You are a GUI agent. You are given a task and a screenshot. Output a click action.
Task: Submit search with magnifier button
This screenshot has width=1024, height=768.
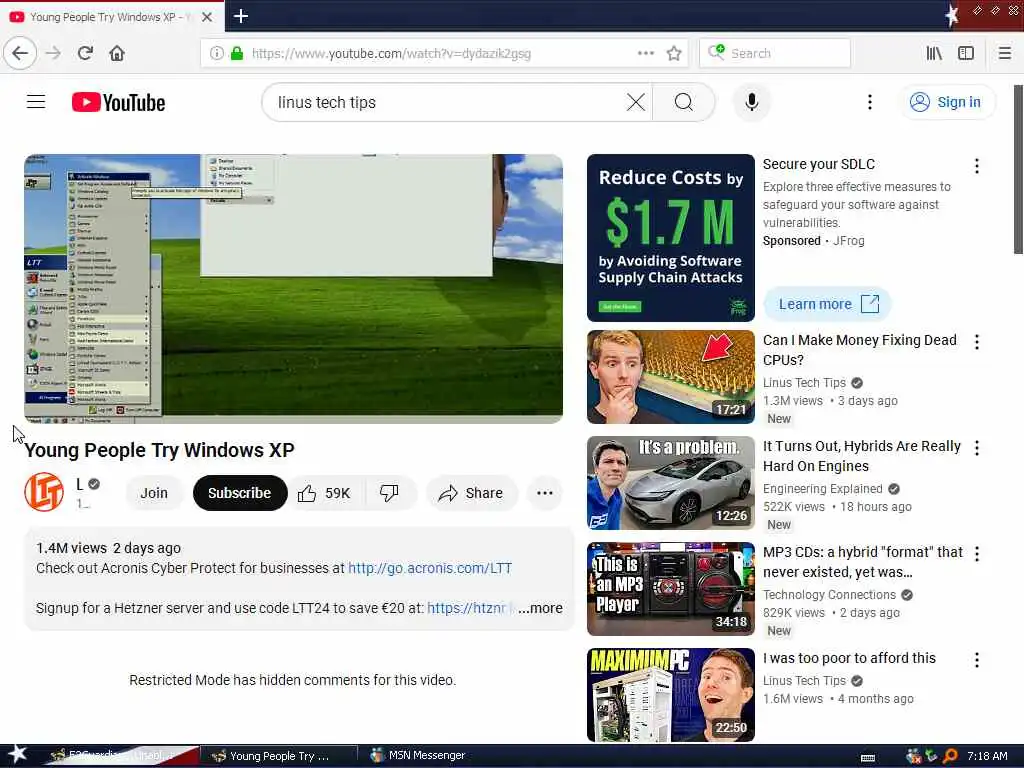coord(684,103)
